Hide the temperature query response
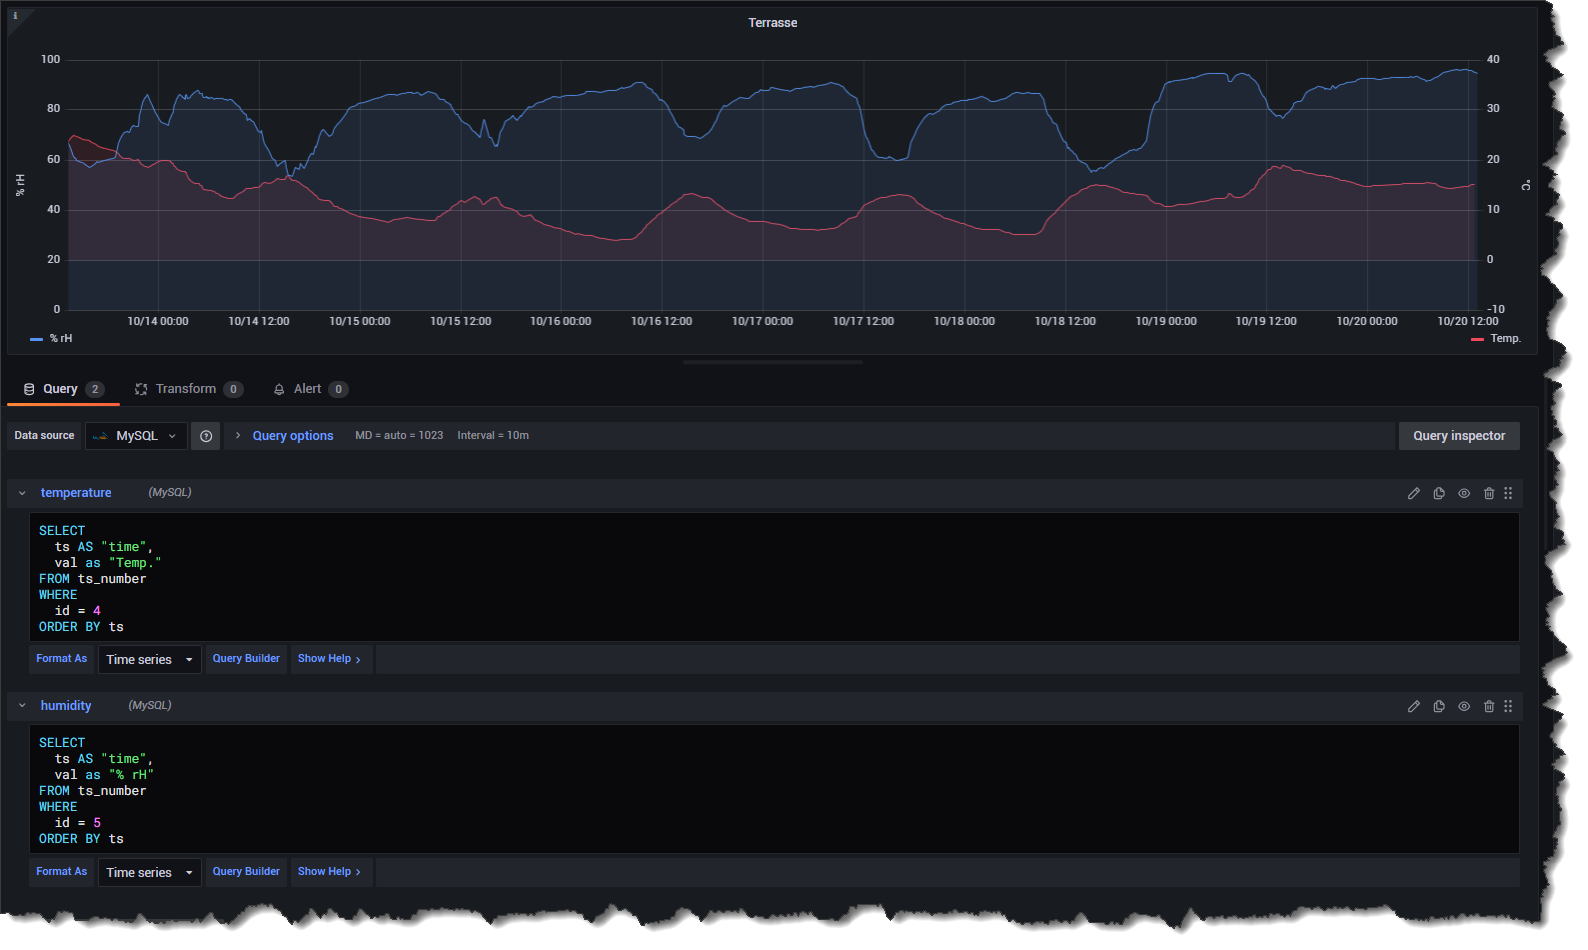Screen dimensions: 1588x950 tap(1464, 493)
